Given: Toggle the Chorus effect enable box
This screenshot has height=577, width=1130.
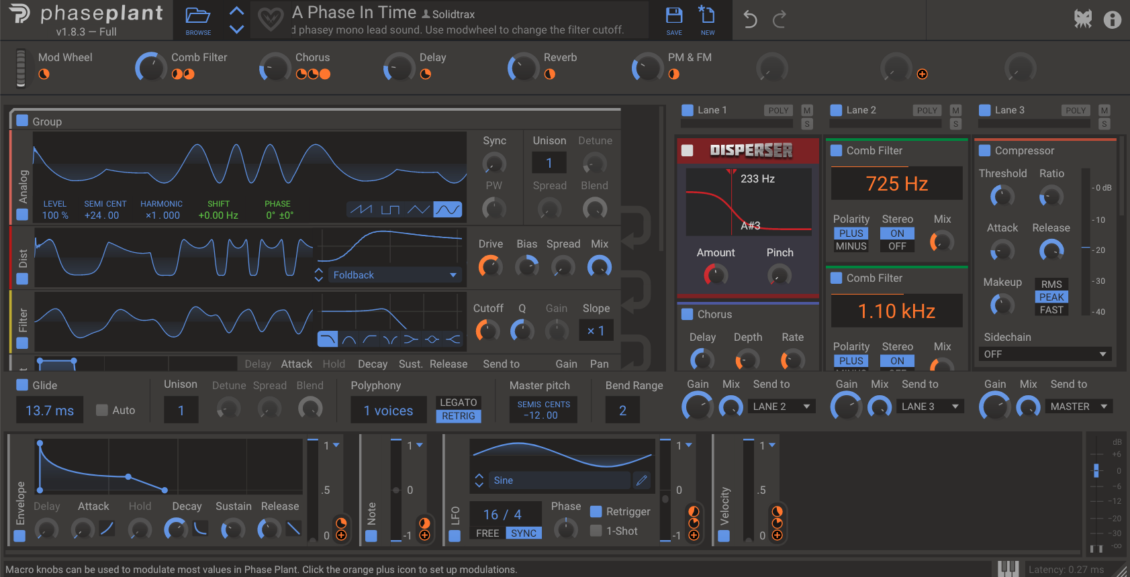Looking at the screenshot, I should tap(687, 314).
